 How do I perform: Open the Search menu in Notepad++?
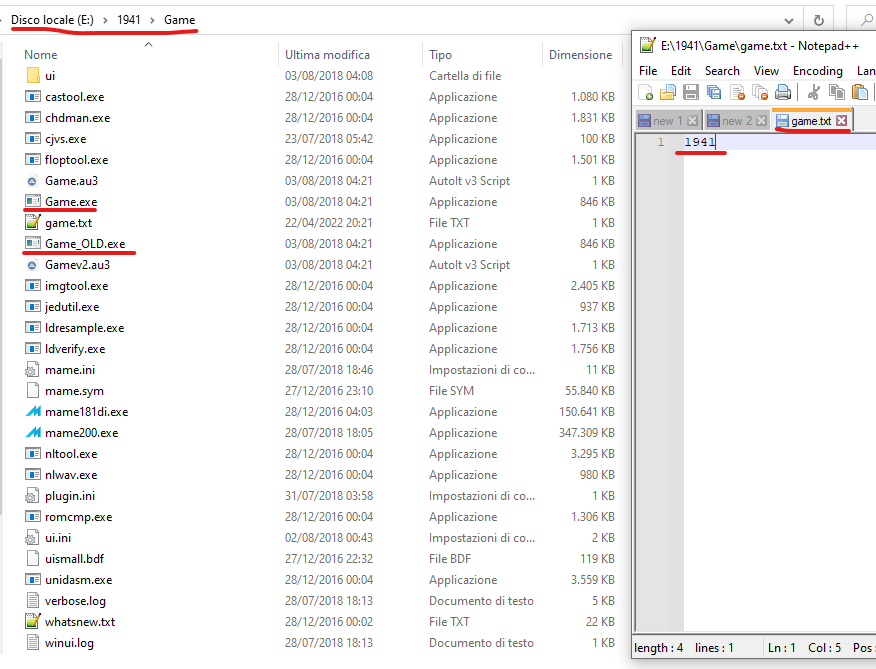coord(722,71)
